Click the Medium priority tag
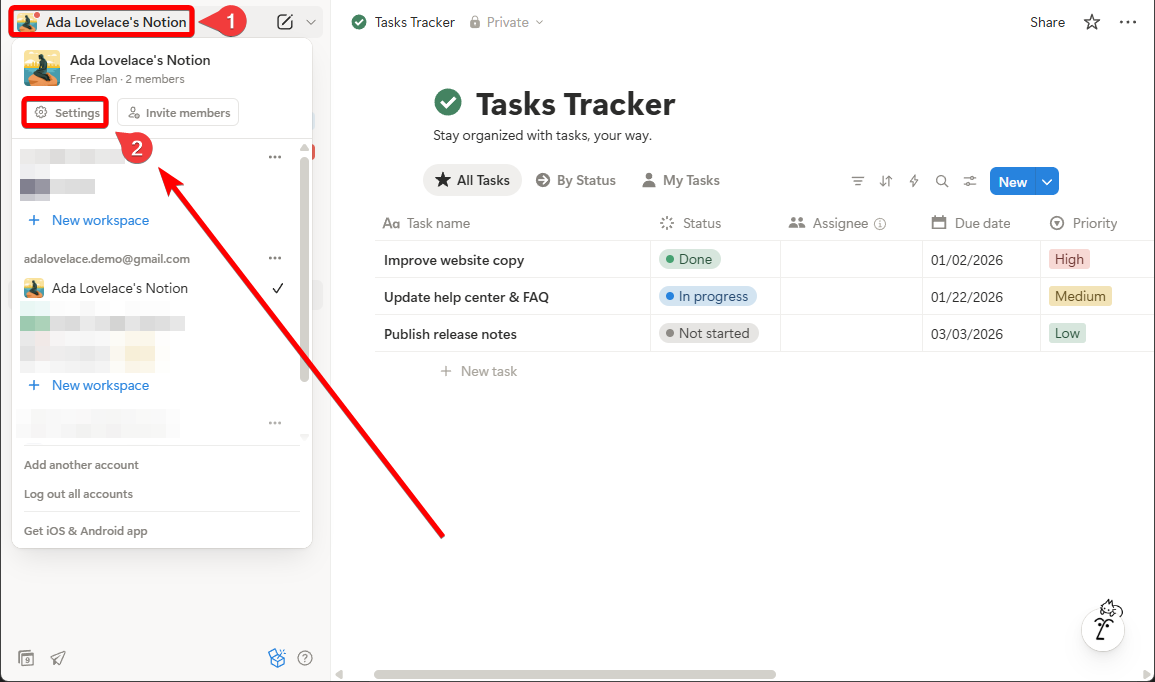 tap(1080, 296)
